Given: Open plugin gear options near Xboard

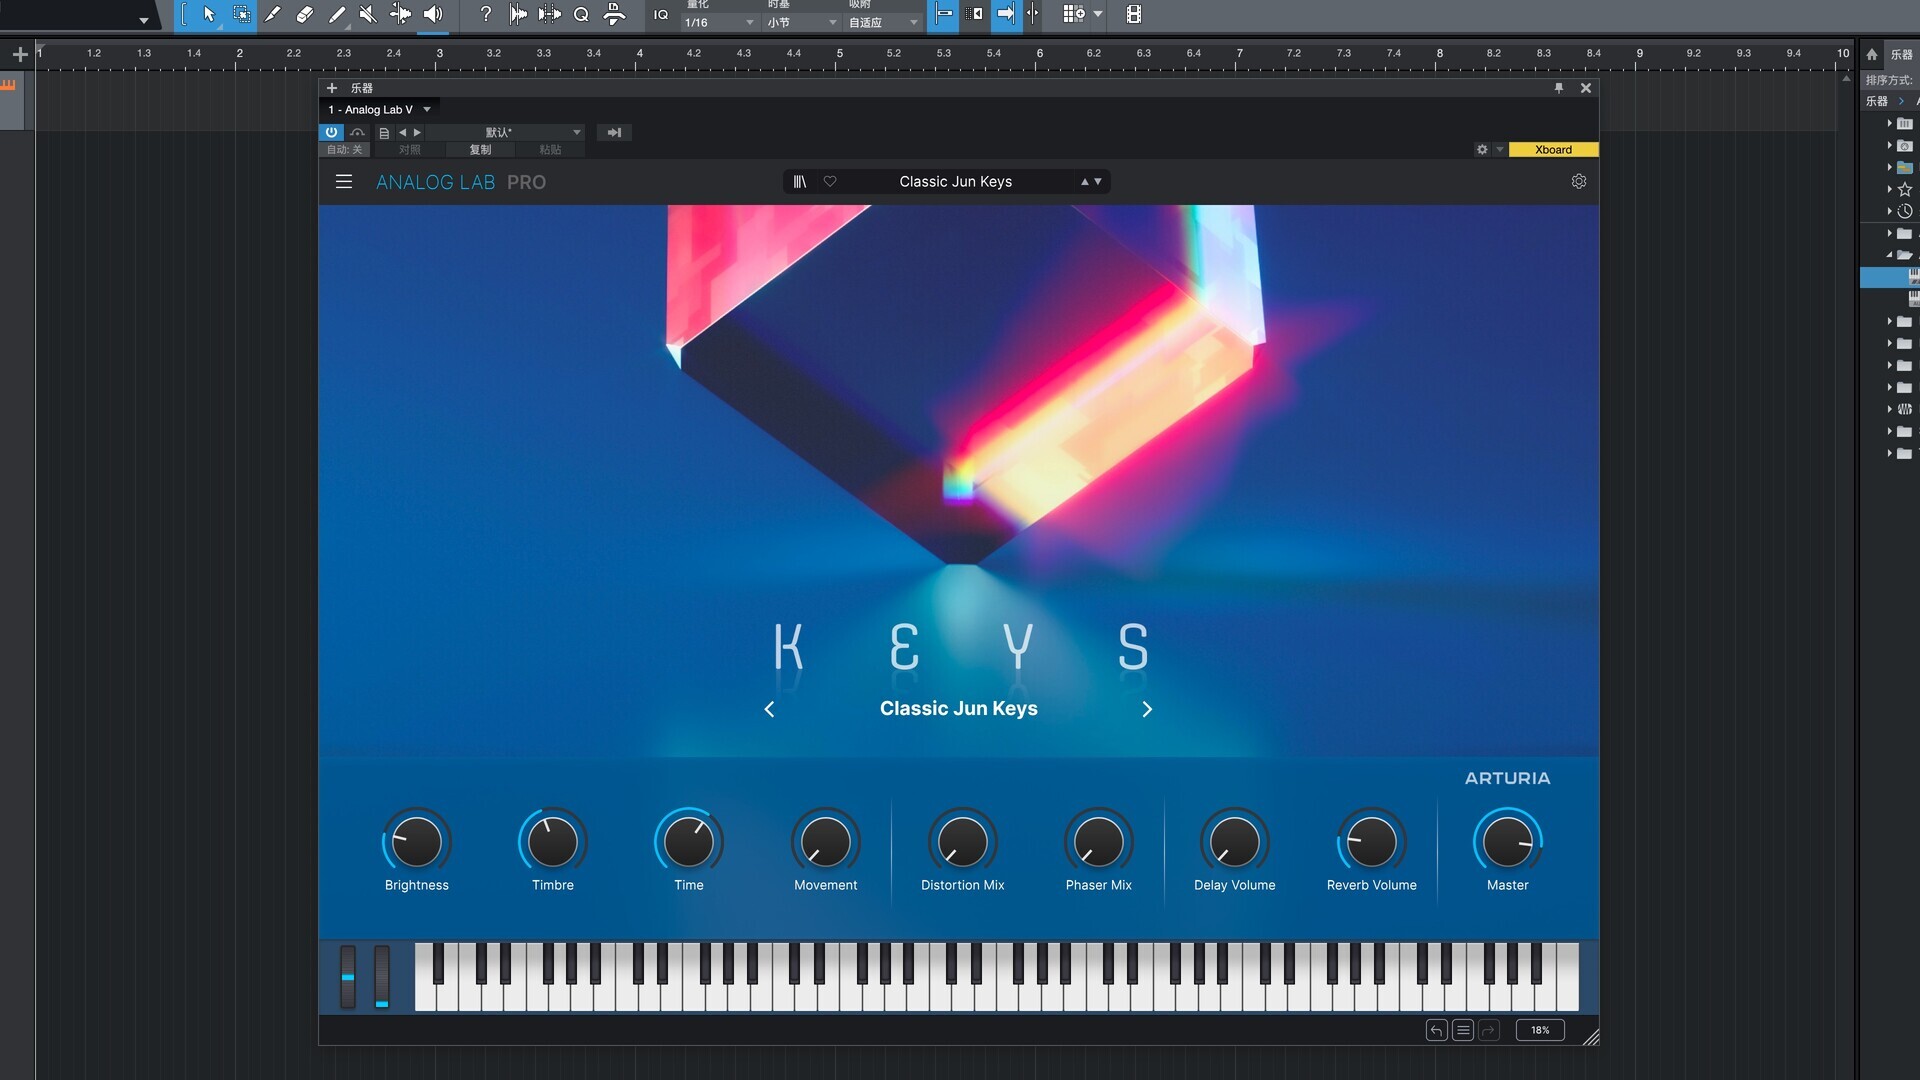Looking at the screenshot, I should (1482, 150).
